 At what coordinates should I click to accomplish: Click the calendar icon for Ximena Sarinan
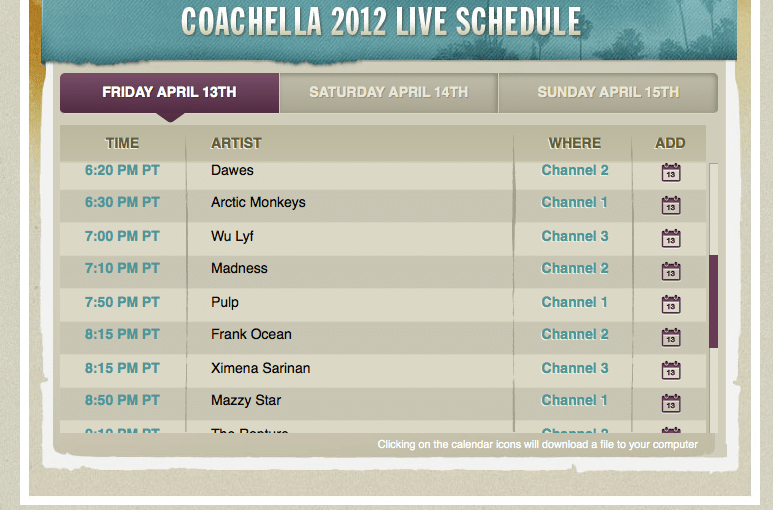[x=670, y=370]
